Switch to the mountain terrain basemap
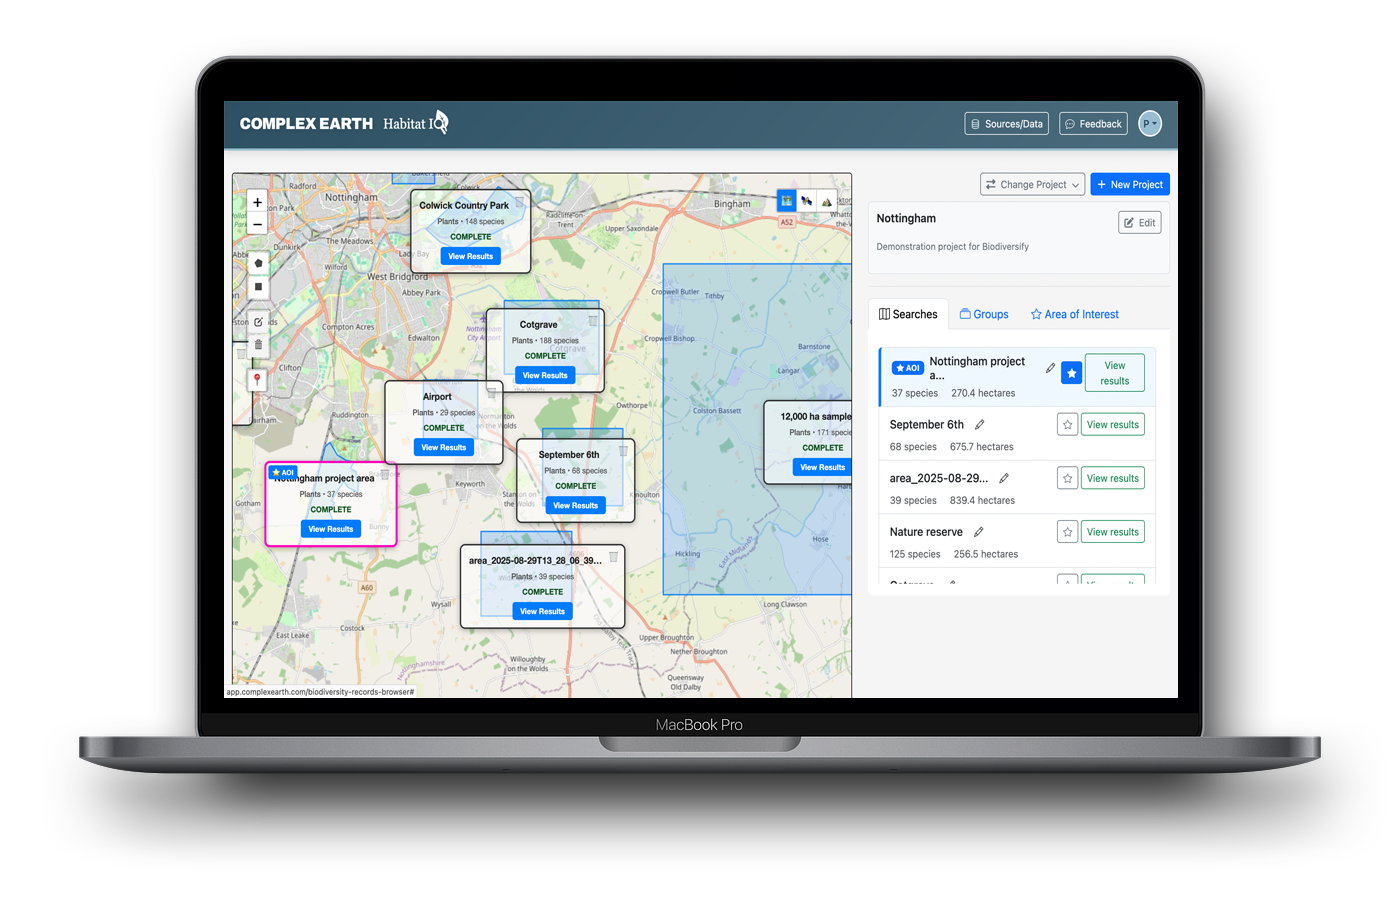This screenshot has height=900, width=1400. pyautogui.click(x=827, y=202)
